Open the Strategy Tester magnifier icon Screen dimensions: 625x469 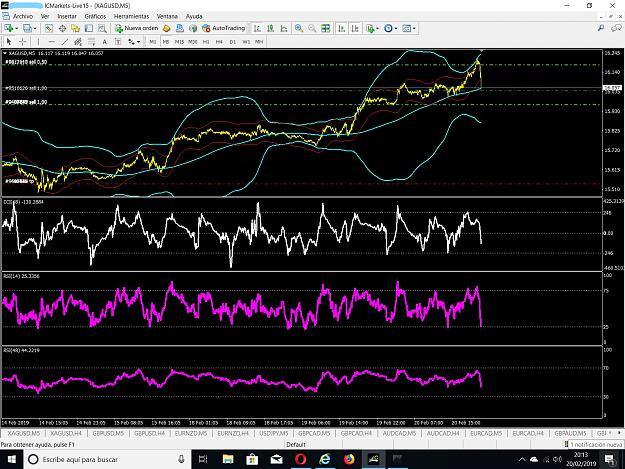pyautogui.click(x=102, y=28)
